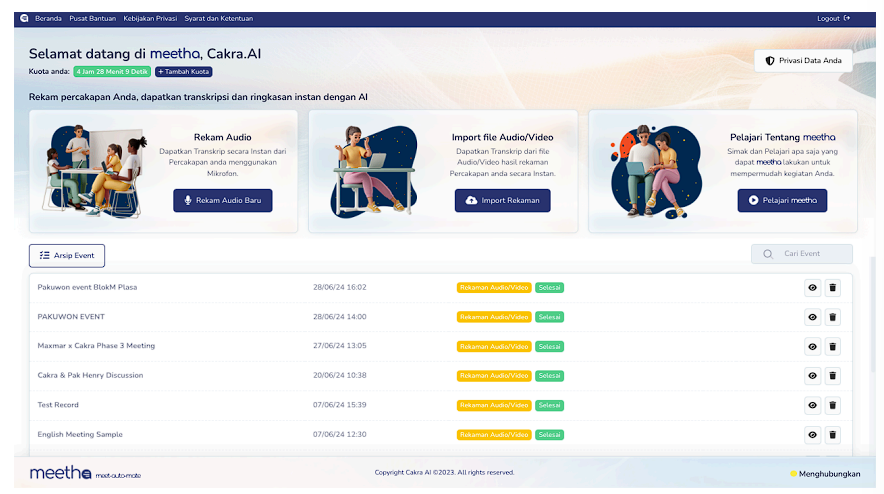Click the page vertical scrollbar
884x494 pixels.
click(x=873, y=316)
